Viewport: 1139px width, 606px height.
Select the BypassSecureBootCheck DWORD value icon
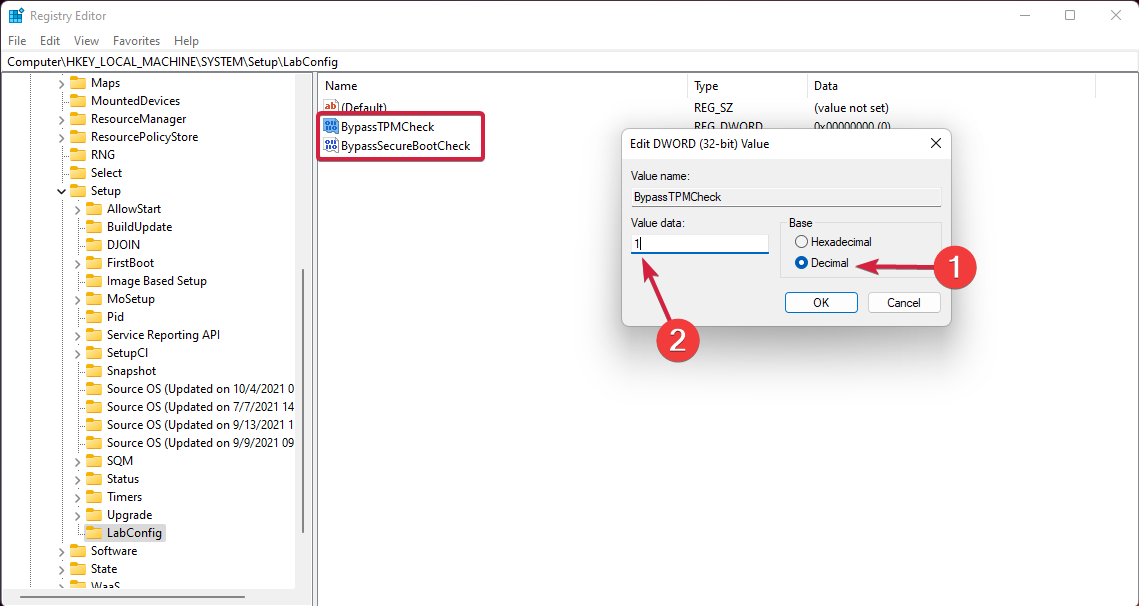point(331,145)
